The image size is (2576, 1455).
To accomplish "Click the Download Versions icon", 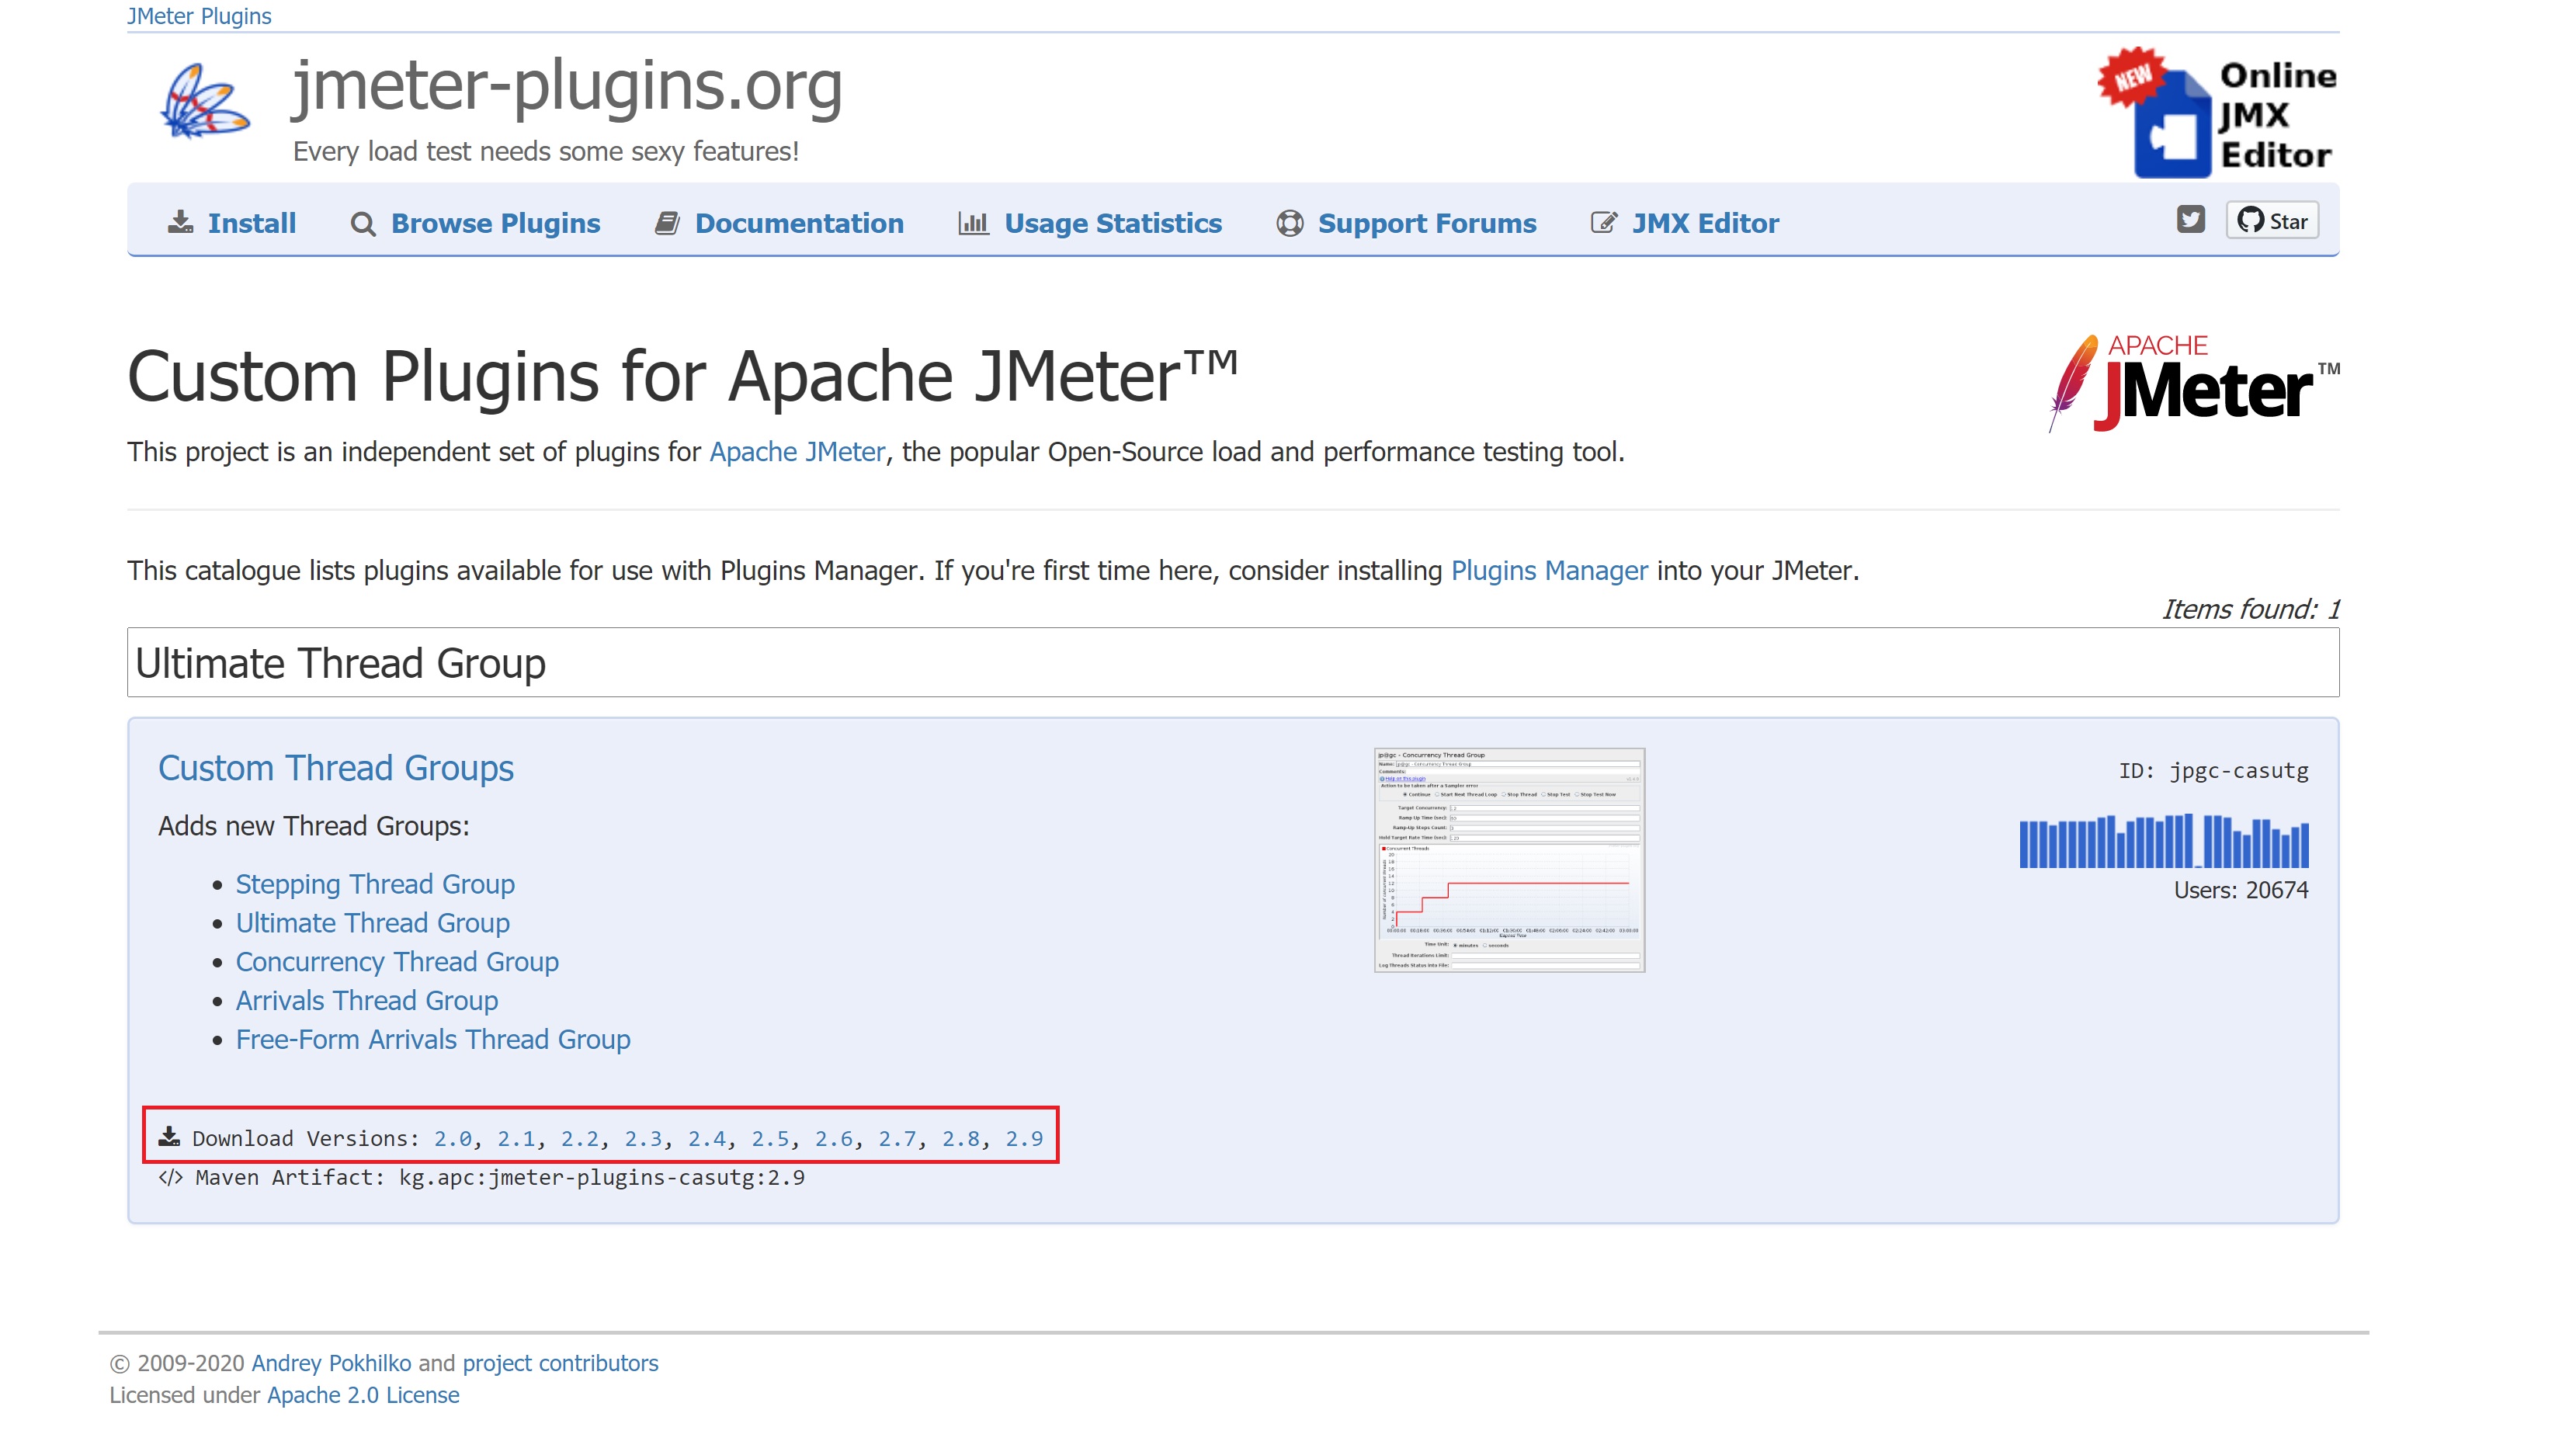I will 169,1137.
